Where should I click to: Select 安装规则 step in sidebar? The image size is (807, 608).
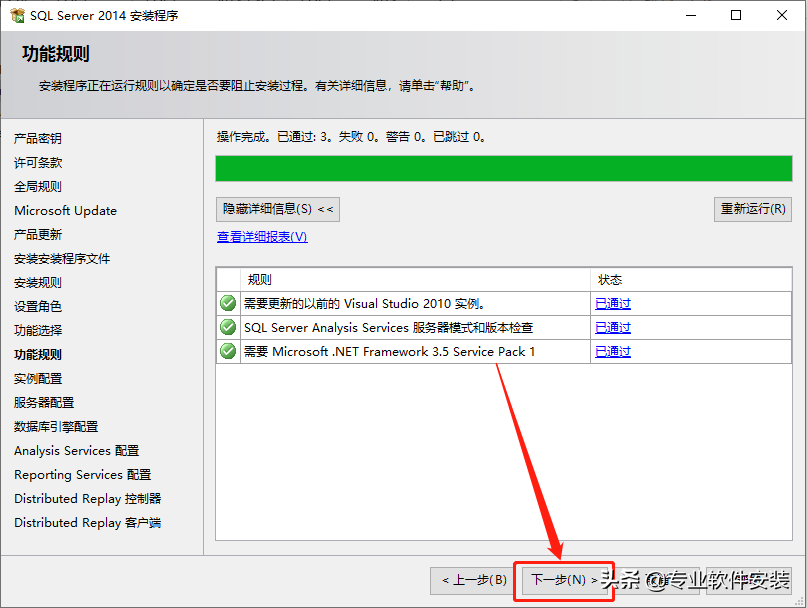[38, 283]
